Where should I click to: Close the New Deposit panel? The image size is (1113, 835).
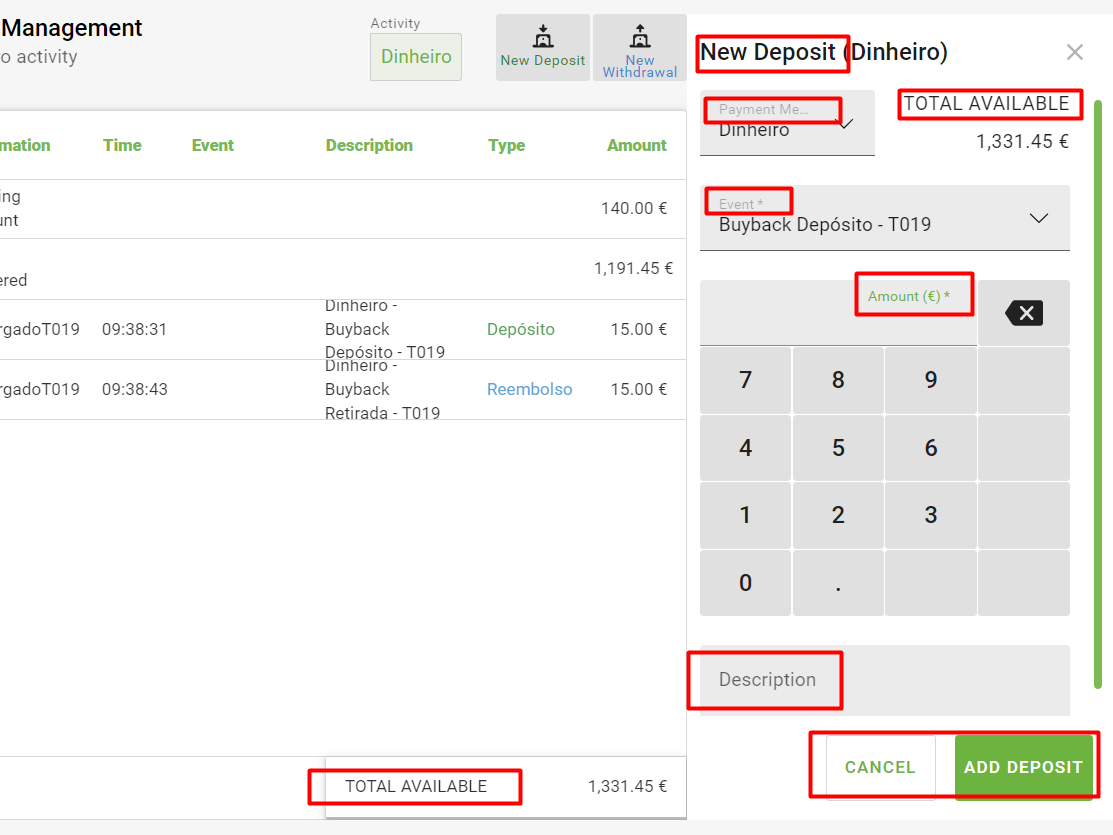pyautogui.click(x=1075, y=52)
